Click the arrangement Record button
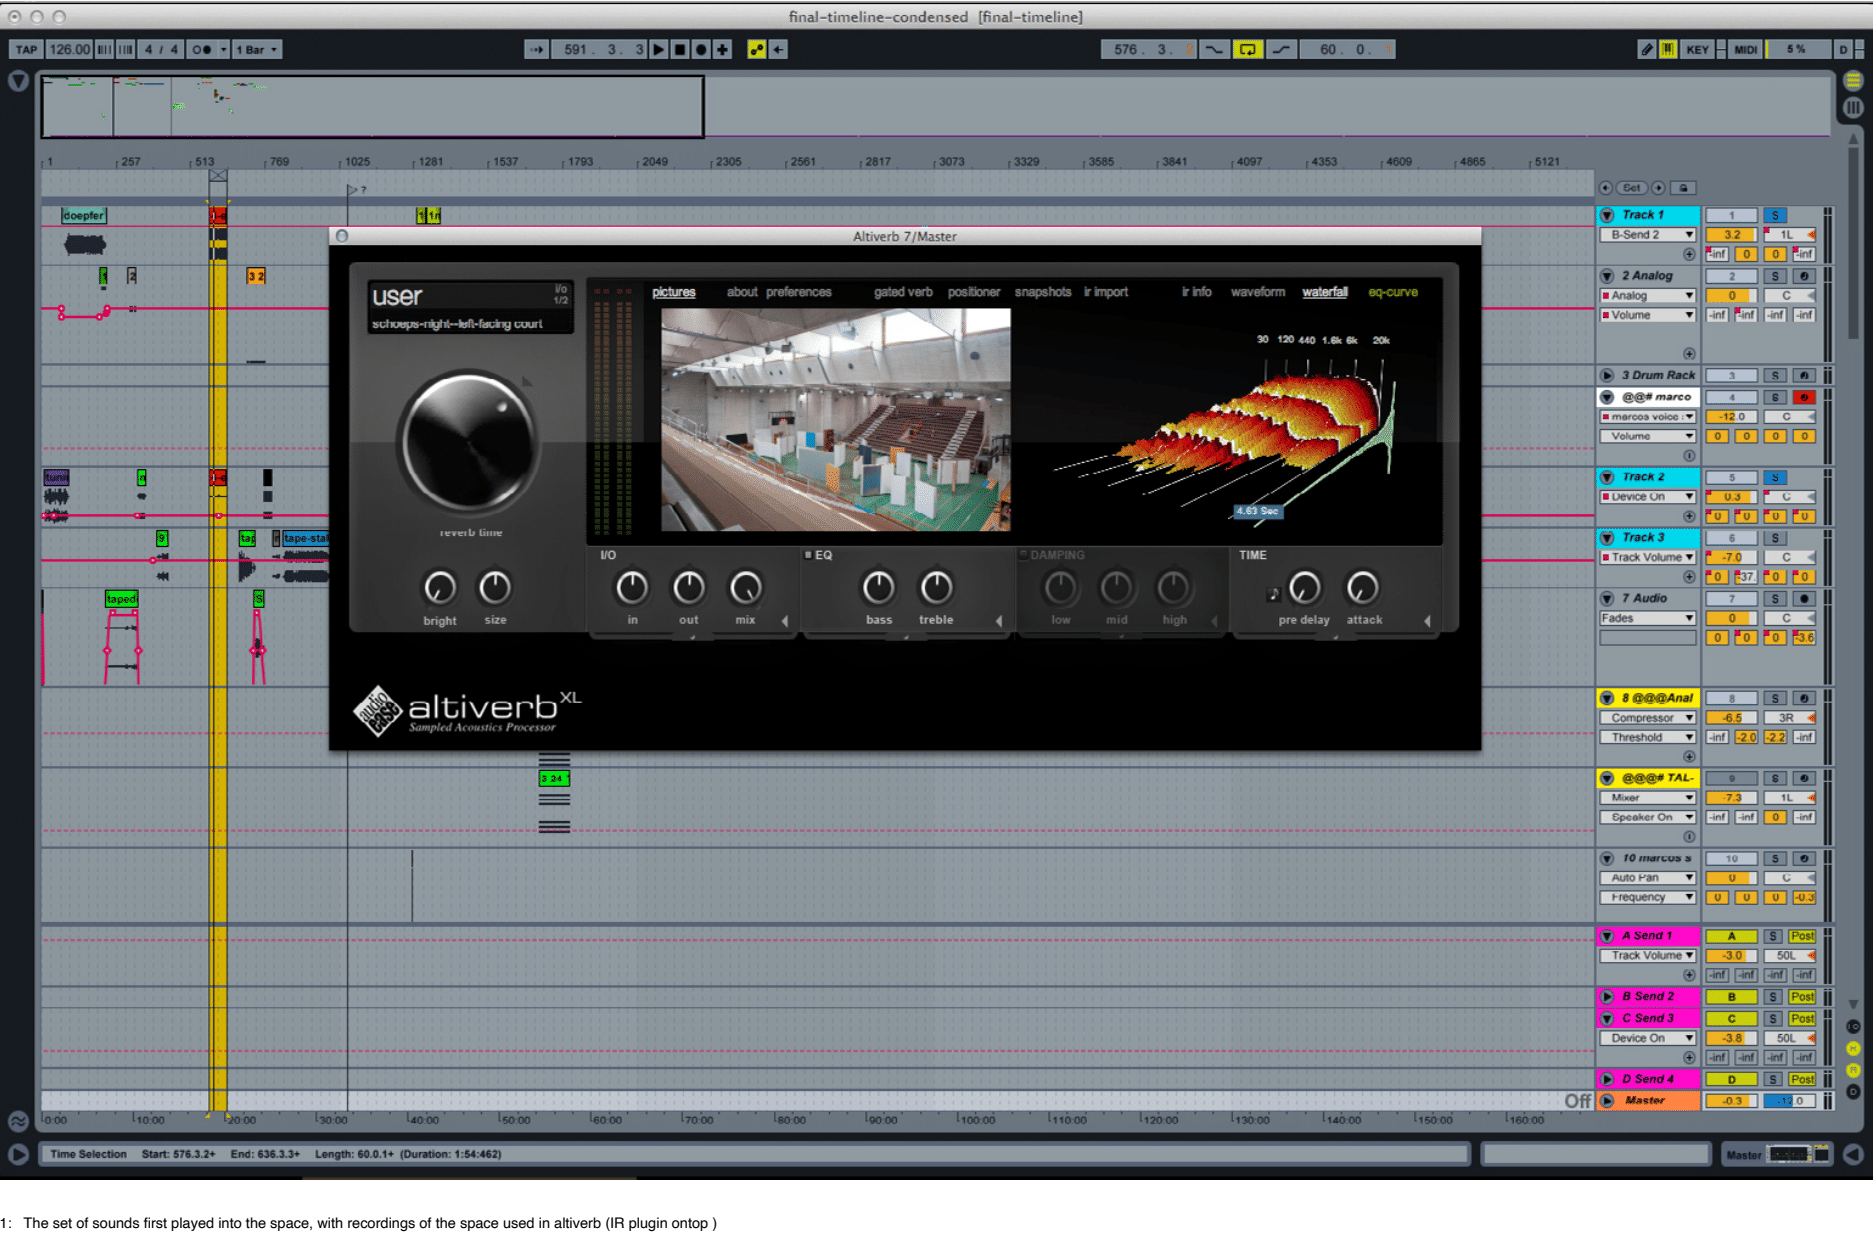Viewport: 1875px width, 1255px height. pos(701,49)
